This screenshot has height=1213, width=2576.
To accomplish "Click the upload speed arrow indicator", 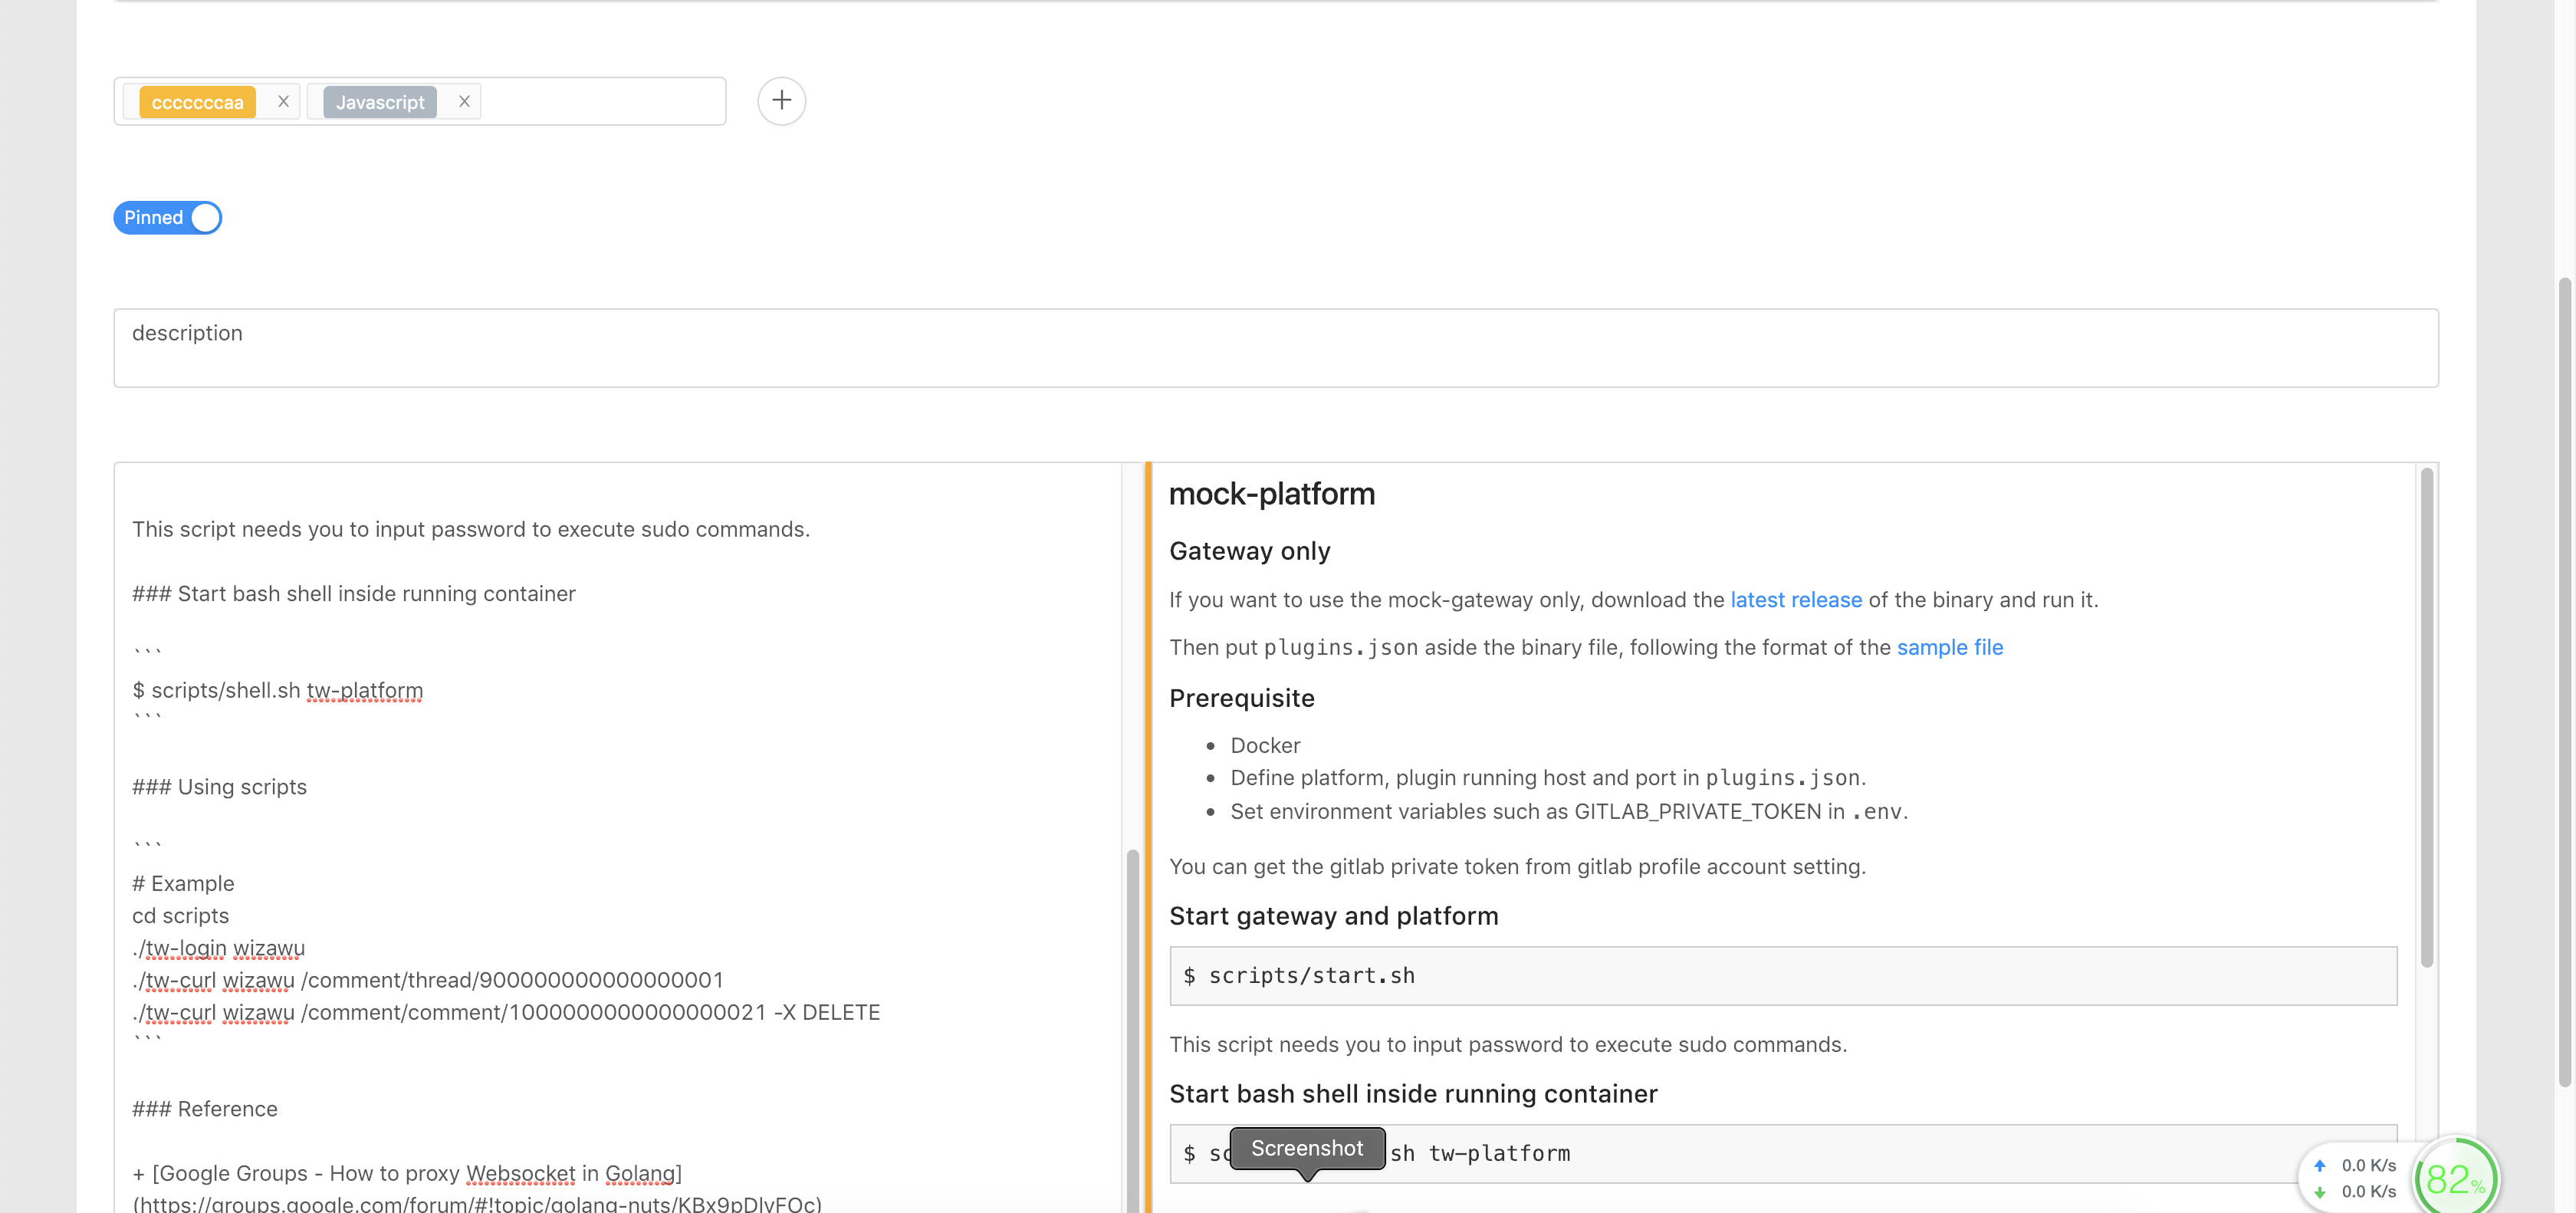I will tap(2319, 1165).
